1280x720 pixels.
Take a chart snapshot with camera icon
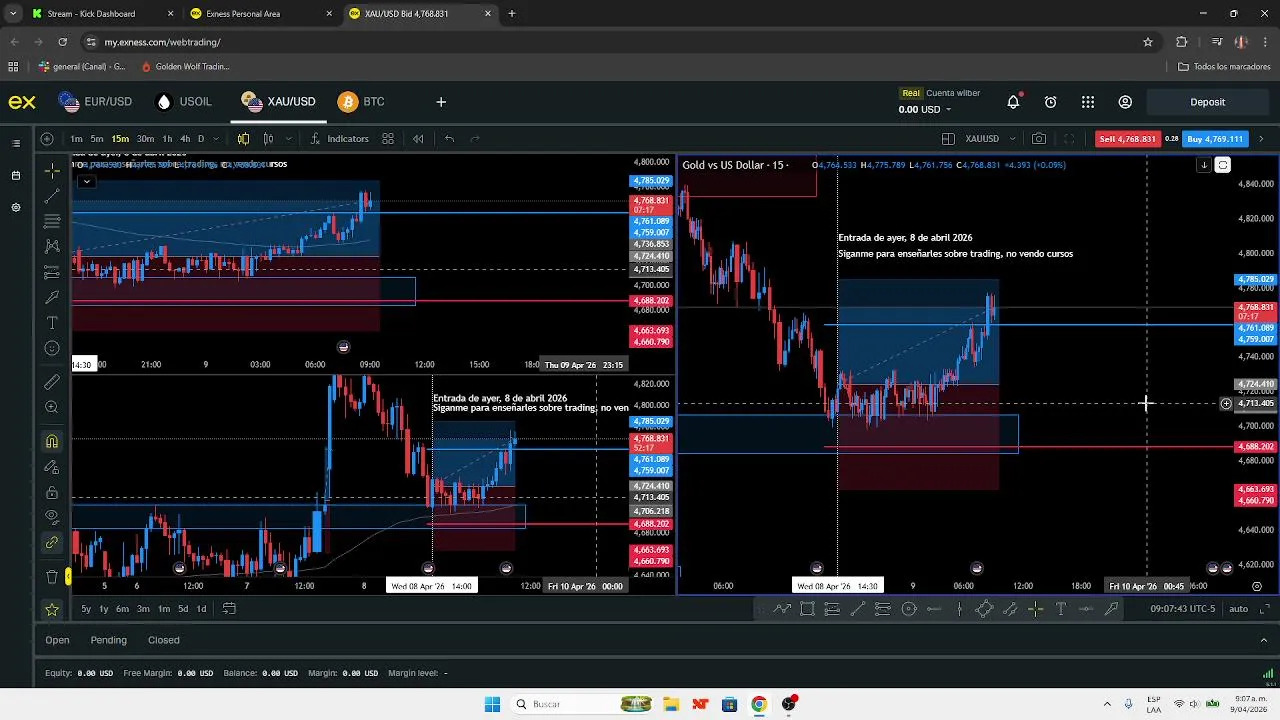[1039, 139]
